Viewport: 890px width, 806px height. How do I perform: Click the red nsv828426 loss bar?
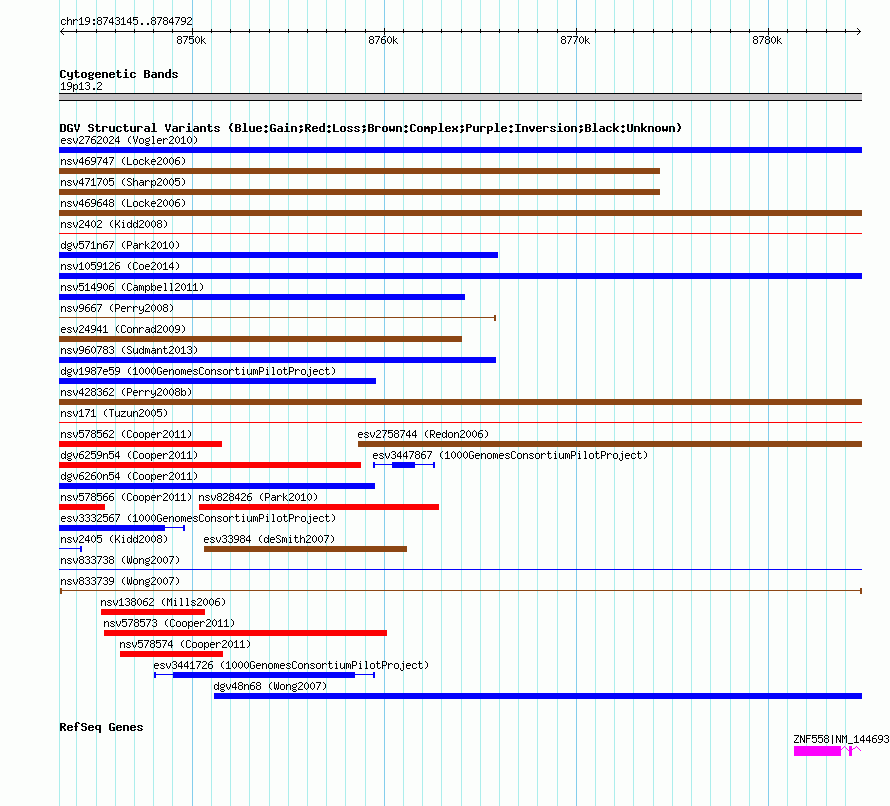pos(318,507)
